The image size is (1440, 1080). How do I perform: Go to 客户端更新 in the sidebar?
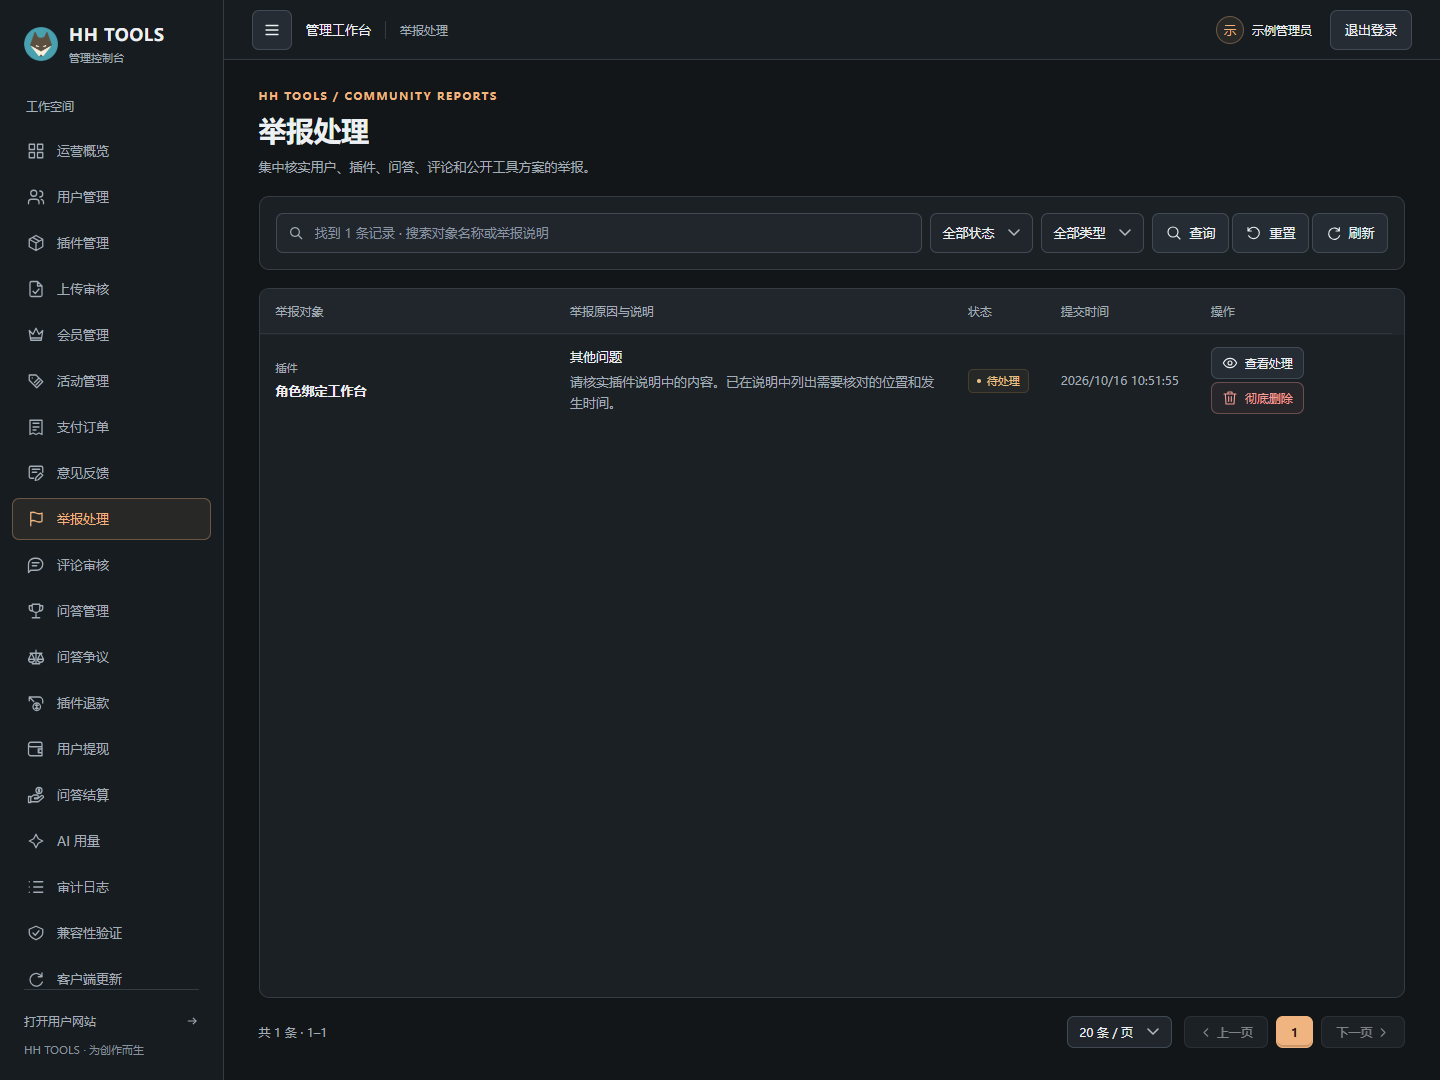click(111, 979)
